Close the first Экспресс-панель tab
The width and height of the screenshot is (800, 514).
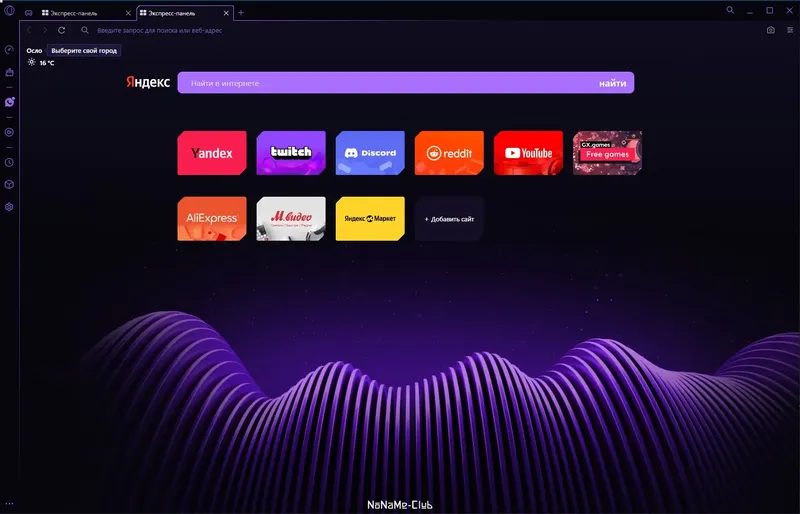[128, 13]
